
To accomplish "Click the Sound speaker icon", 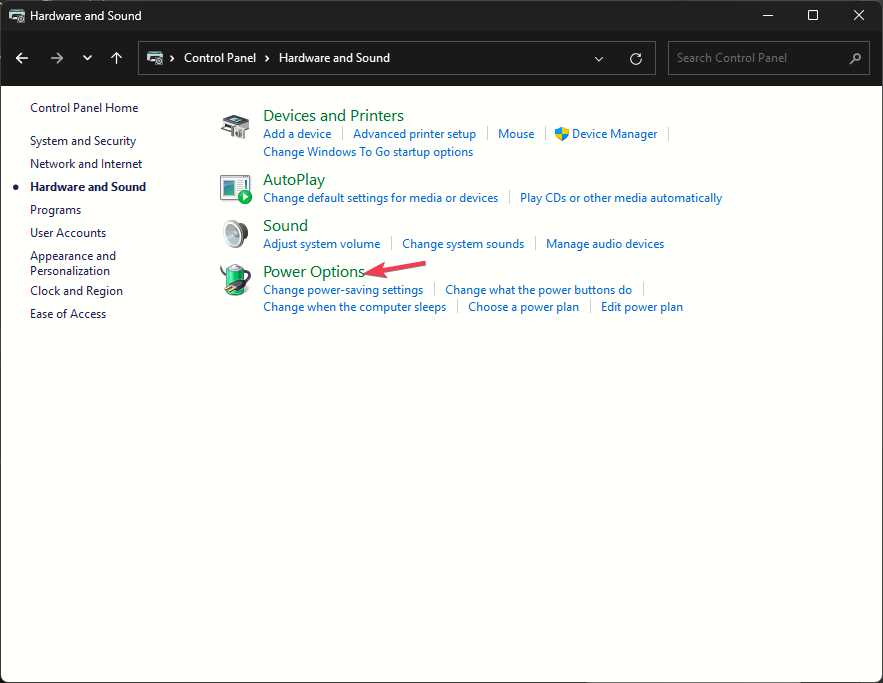I will (234, 233).
